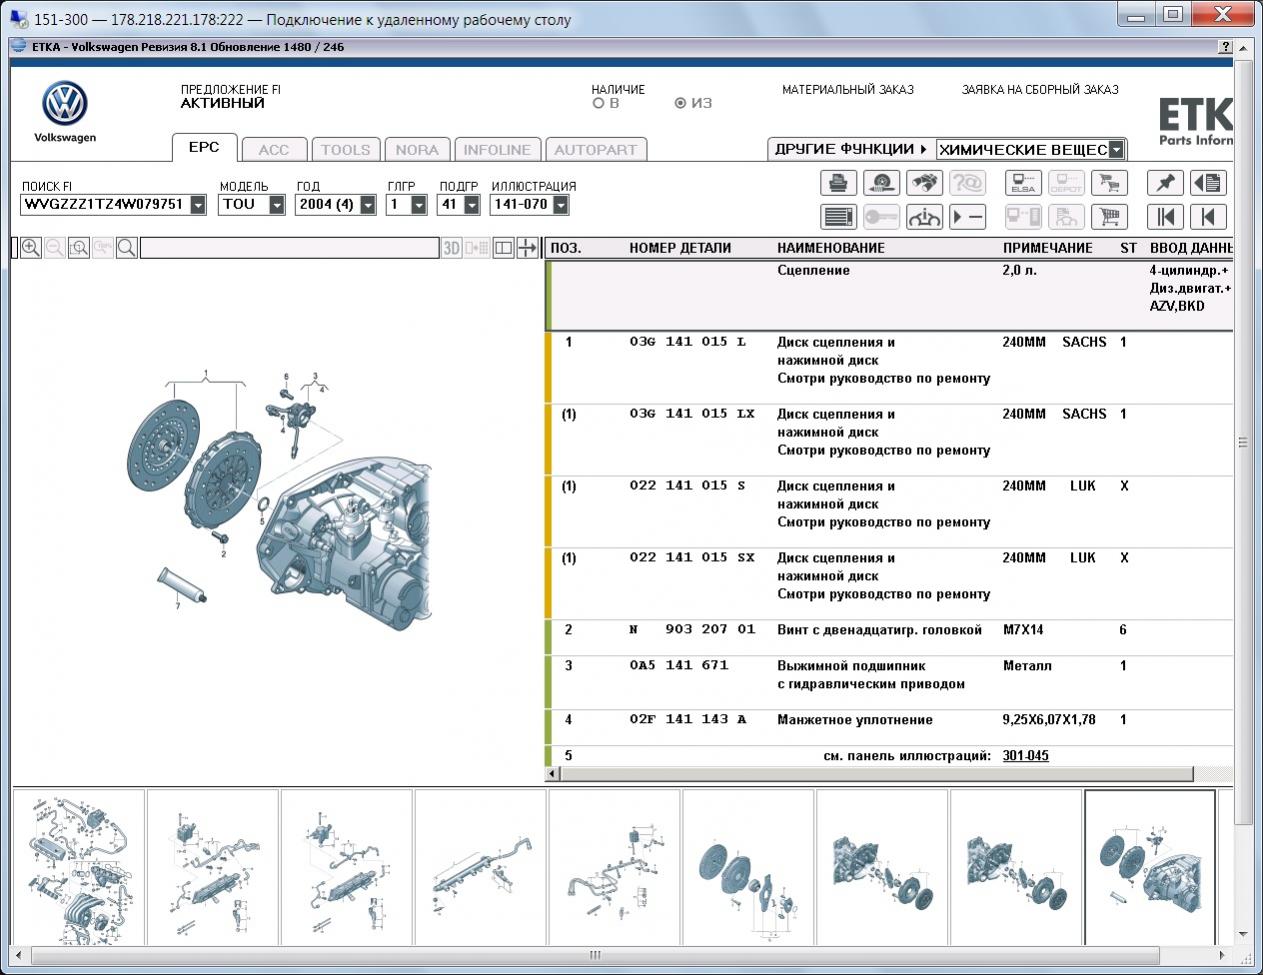Viewport: 1263px width, 975px height.
Task: Go to previous with single-bar arrow icon
Action: click(1208, 216)
